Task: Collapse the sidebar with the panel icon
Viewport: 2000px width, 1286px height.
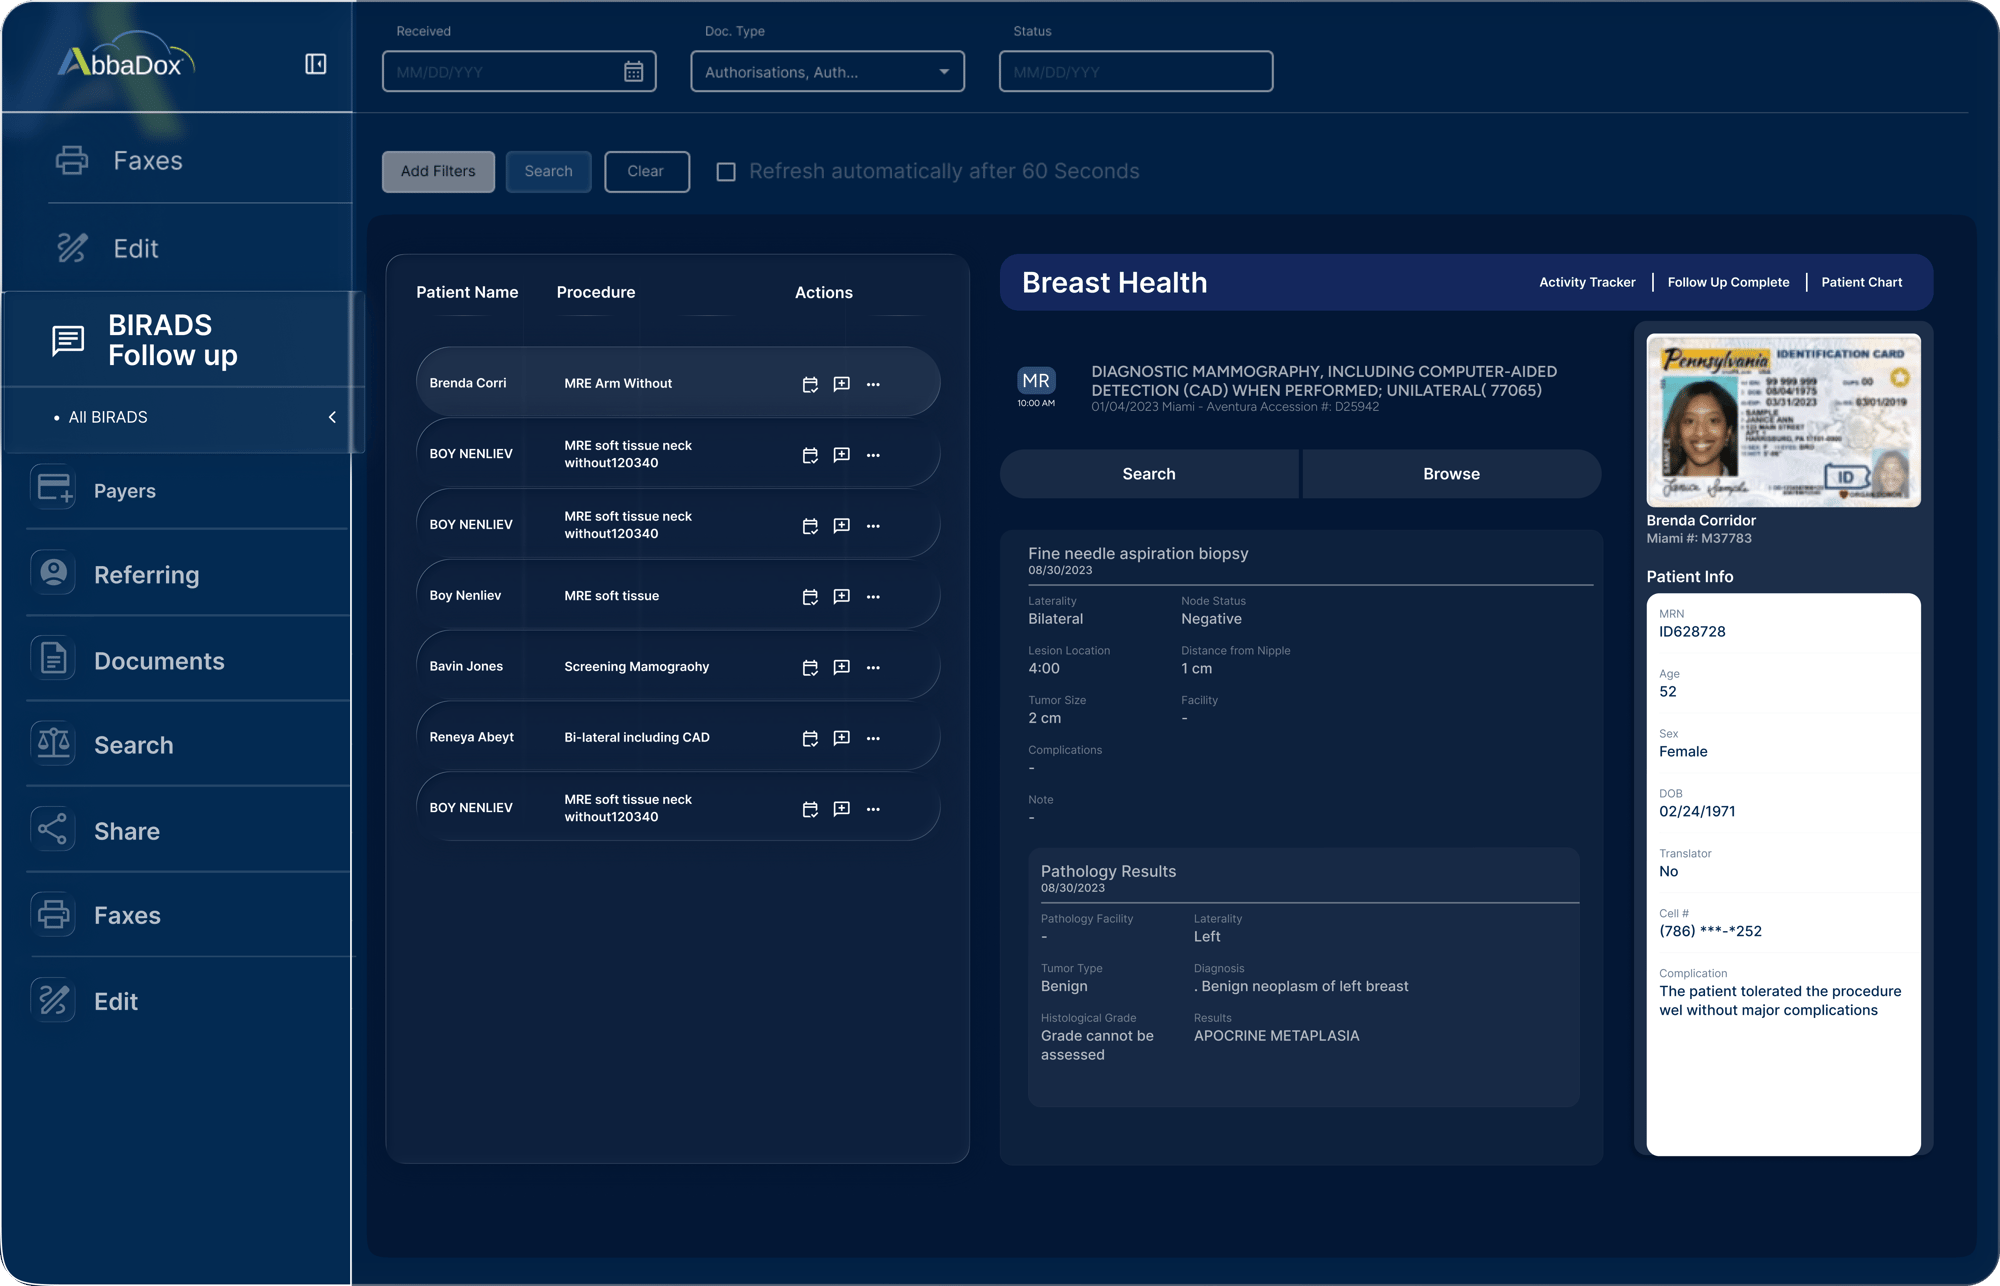Action: [x=316, y=64]
